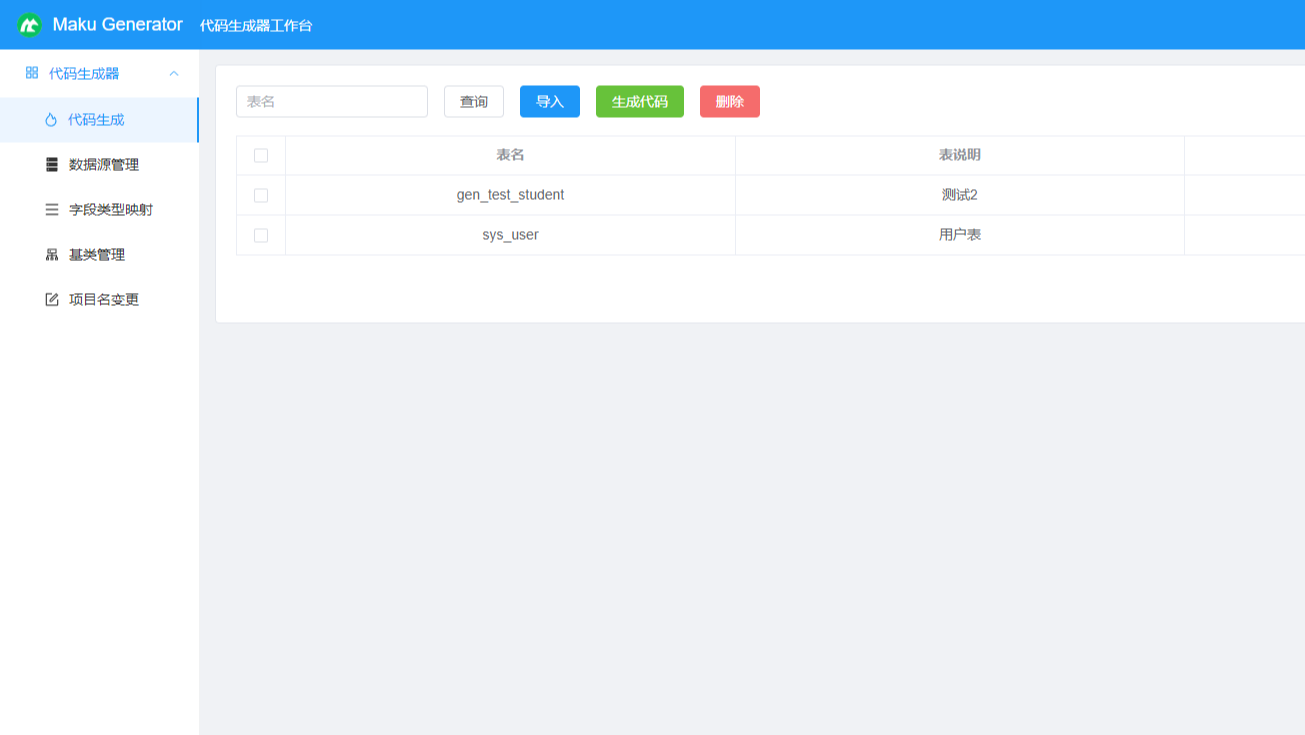Viewport: 1305px width, 735px height.
Task: Click the 表名 column header
Action: (510, 156)
